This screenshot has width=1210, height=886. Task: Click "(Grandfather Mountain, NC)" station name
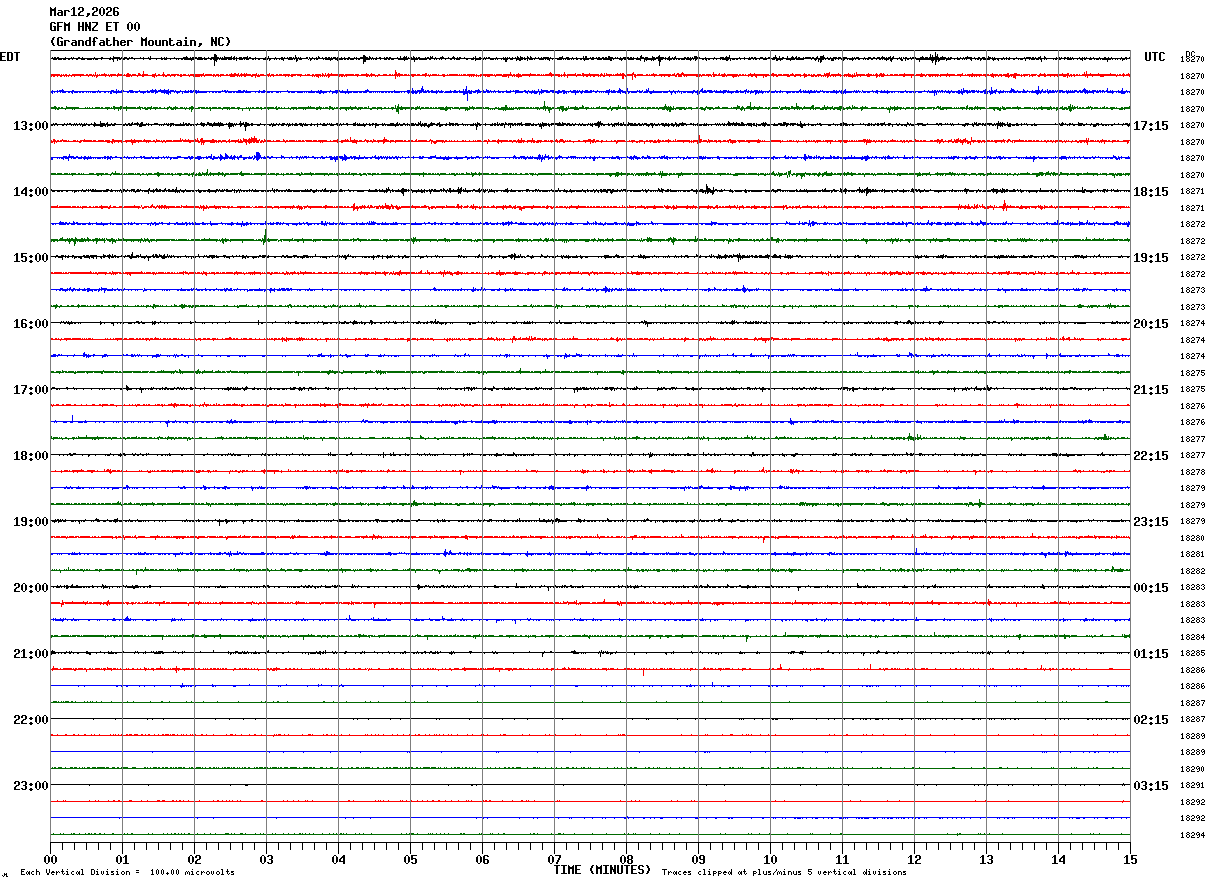click(x=140, y=42)
